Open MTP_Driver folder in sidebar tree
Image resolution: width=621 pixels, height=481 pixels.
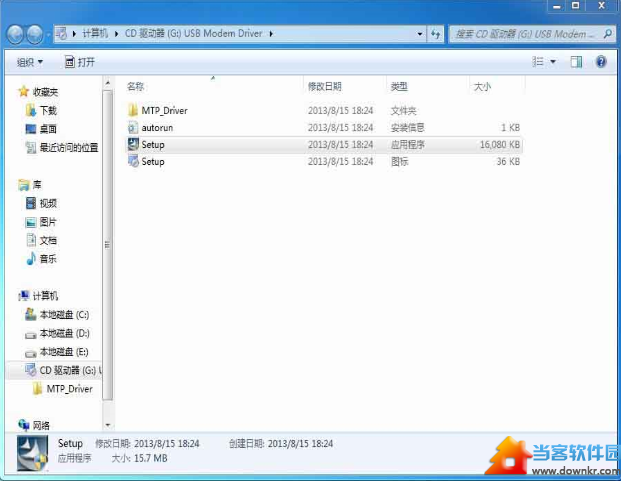63,389
